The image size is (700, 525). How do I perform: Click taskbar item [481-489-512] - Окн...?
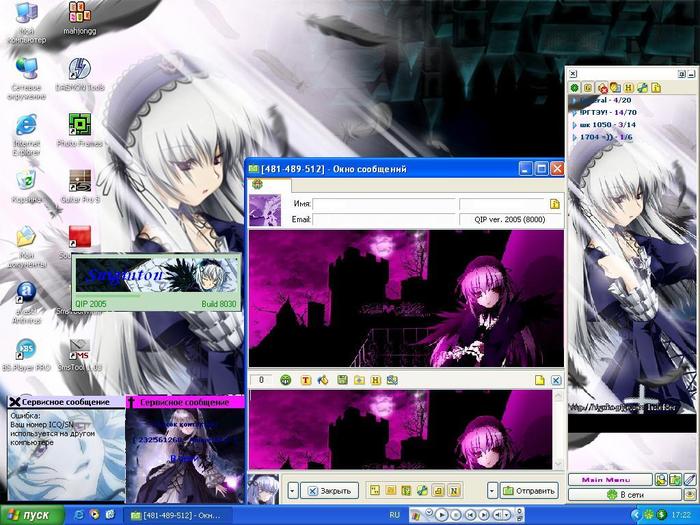[180, 515]
